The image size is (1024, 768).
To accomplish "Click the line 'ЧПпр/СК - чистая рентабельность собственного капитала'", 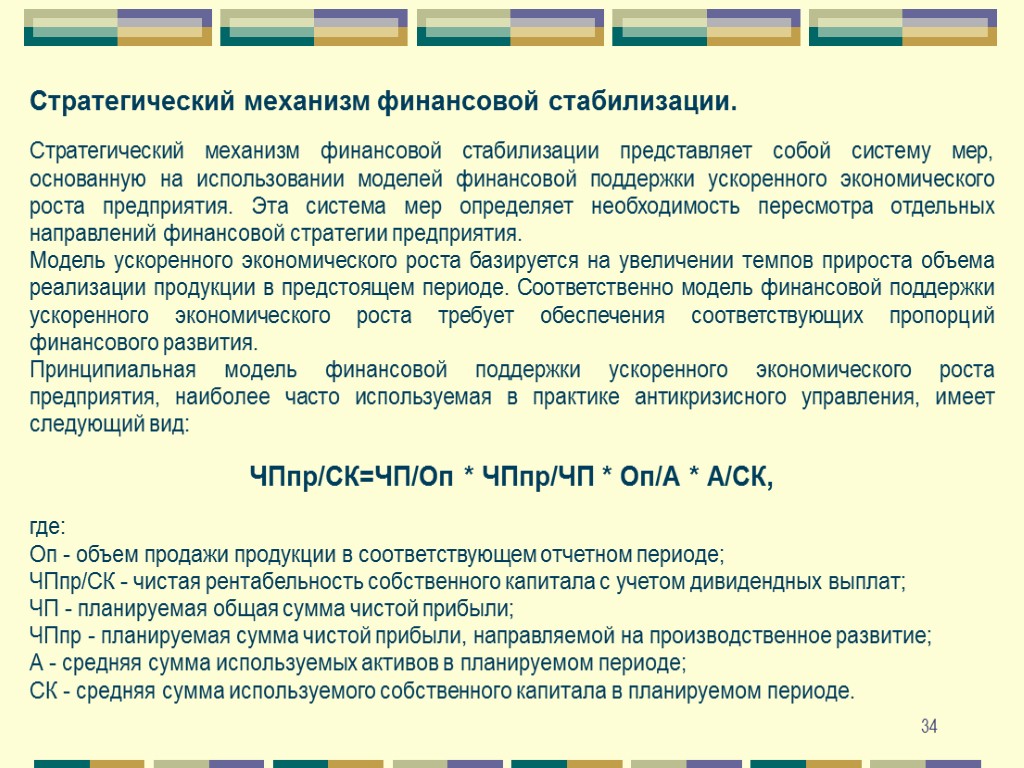I will [x=468, y=581].
